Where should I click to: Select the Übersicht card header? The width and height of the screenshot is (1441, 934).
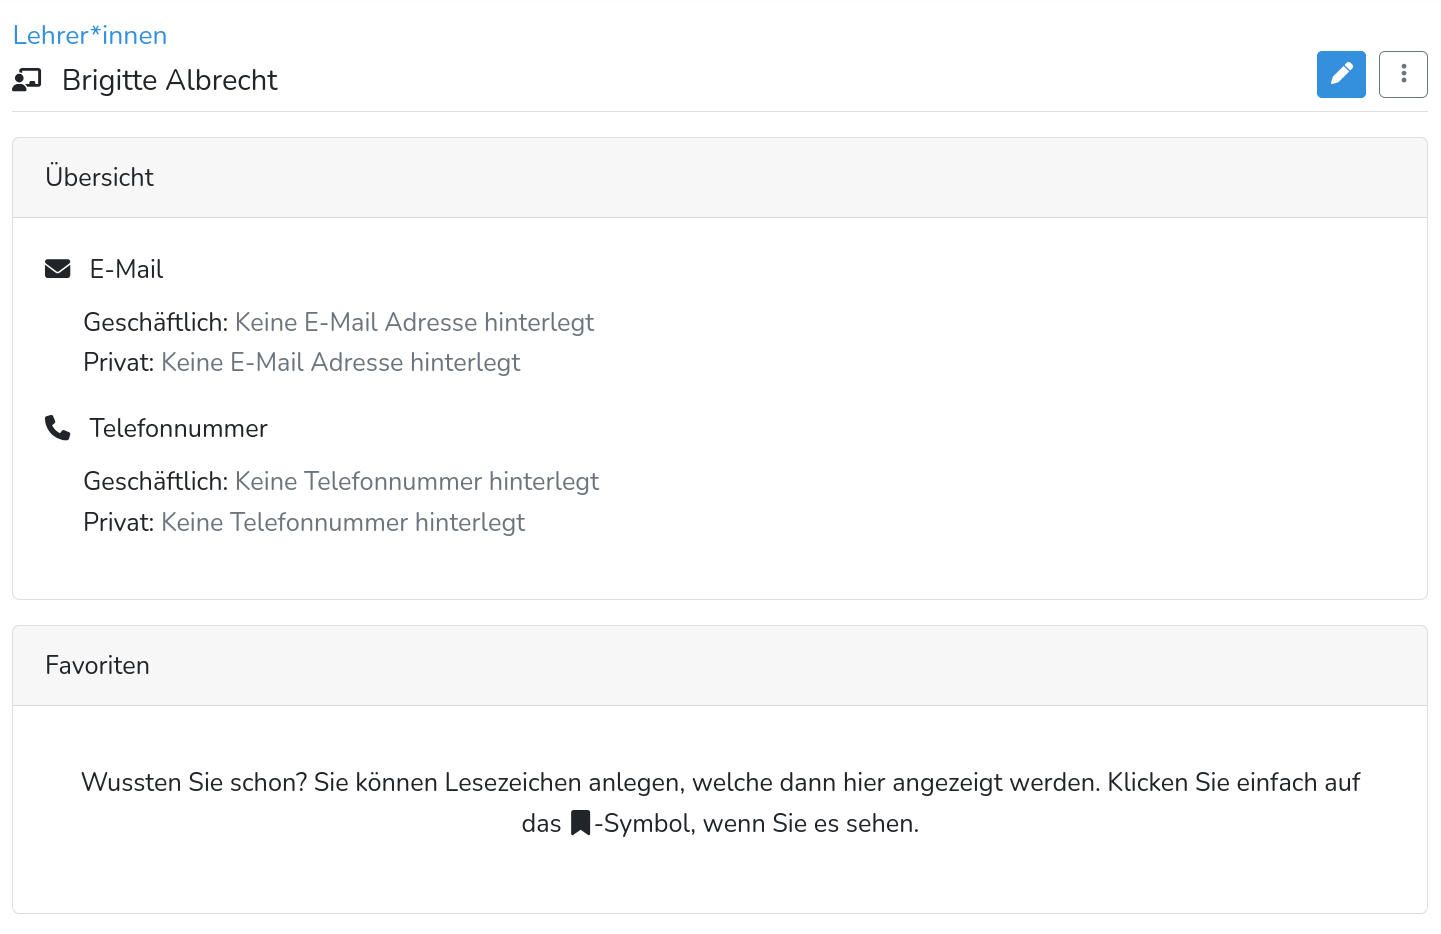click(x=720, y=178)
